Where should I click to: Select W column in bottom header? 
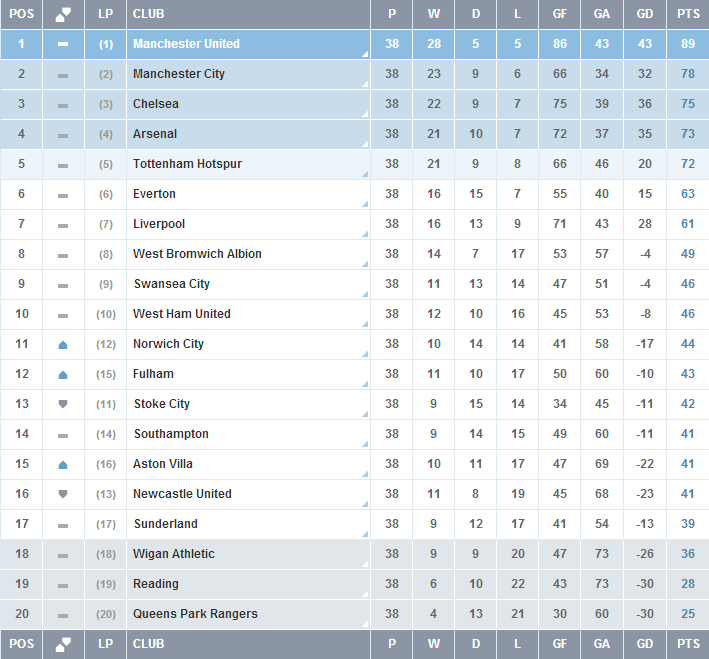(x=434, y=644)
